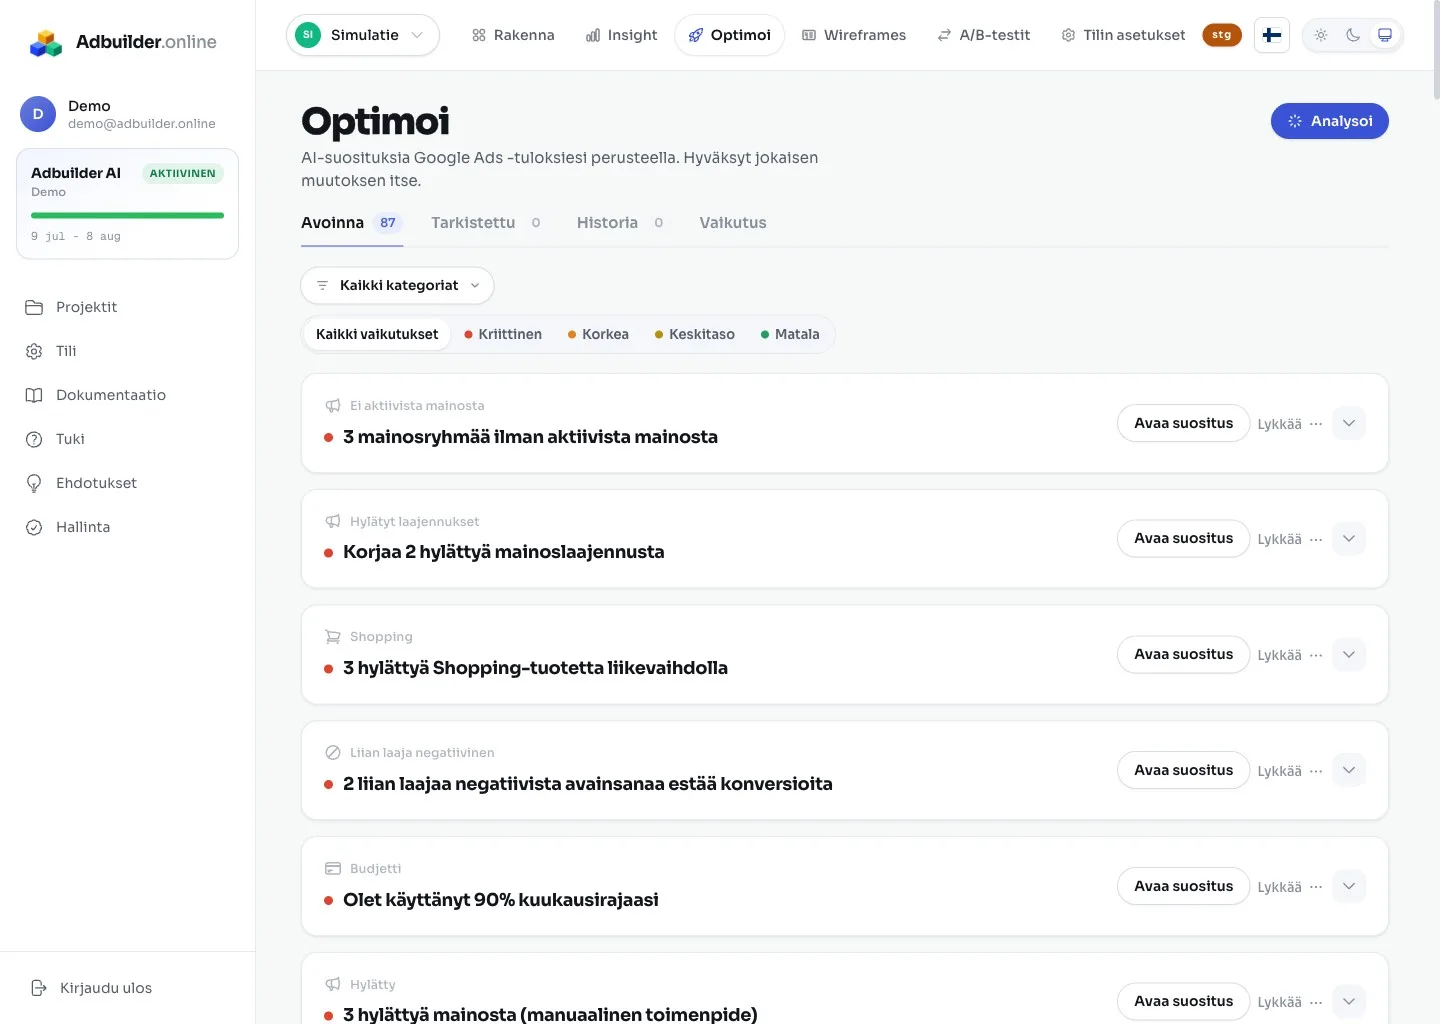The image size is (1440, 1024).
Task: Select system theme monitor icon
Action: pyautogui.click(x=1385, y=35)
